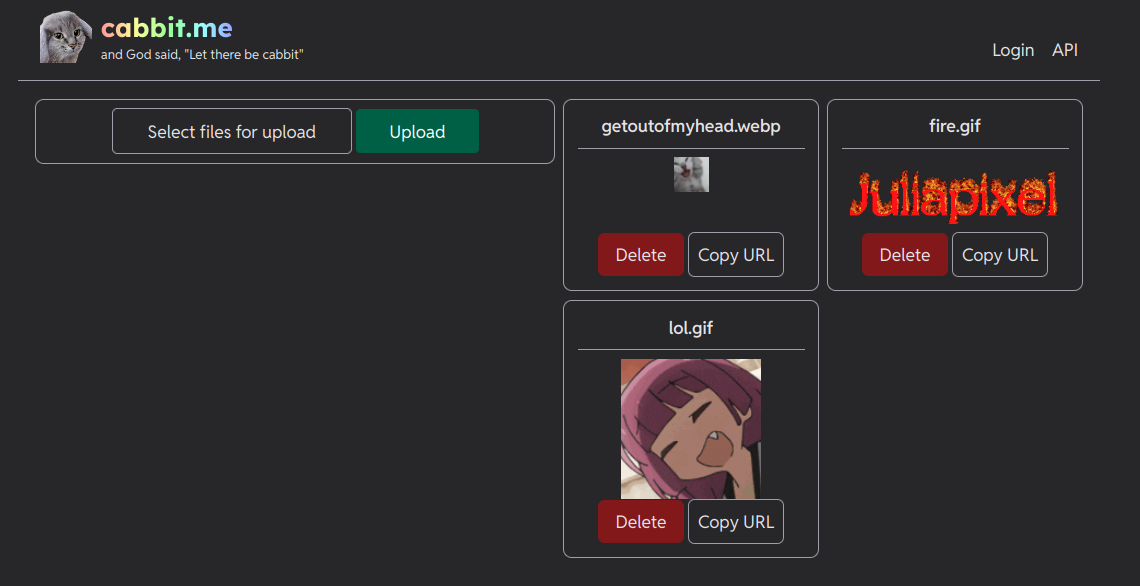The height and width of the screenshot is (586, 1140).
Task: Delete the lol.gif file
Action: (641, 522)
